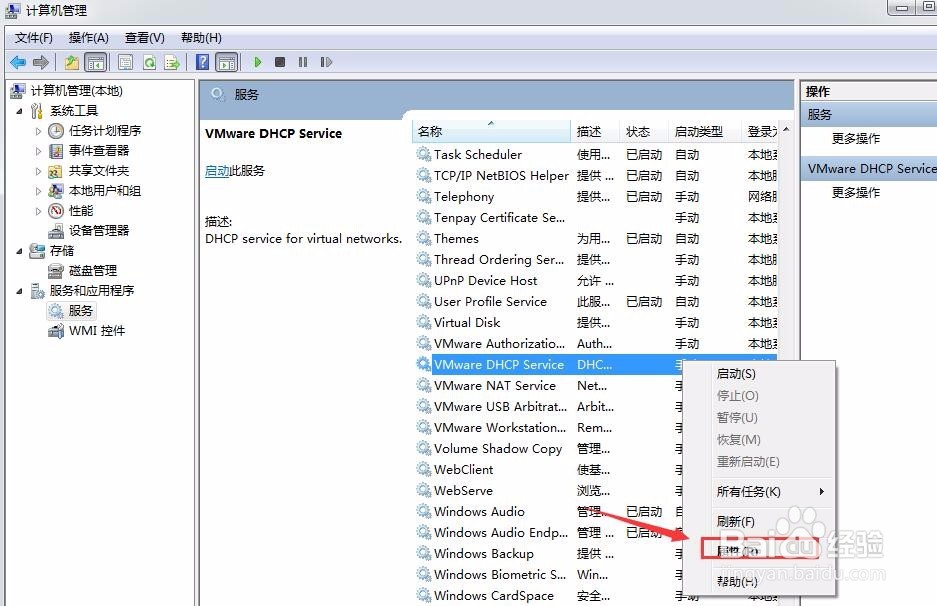
Task: Click the green Start service play icon
Action: (x=258, y=62)
